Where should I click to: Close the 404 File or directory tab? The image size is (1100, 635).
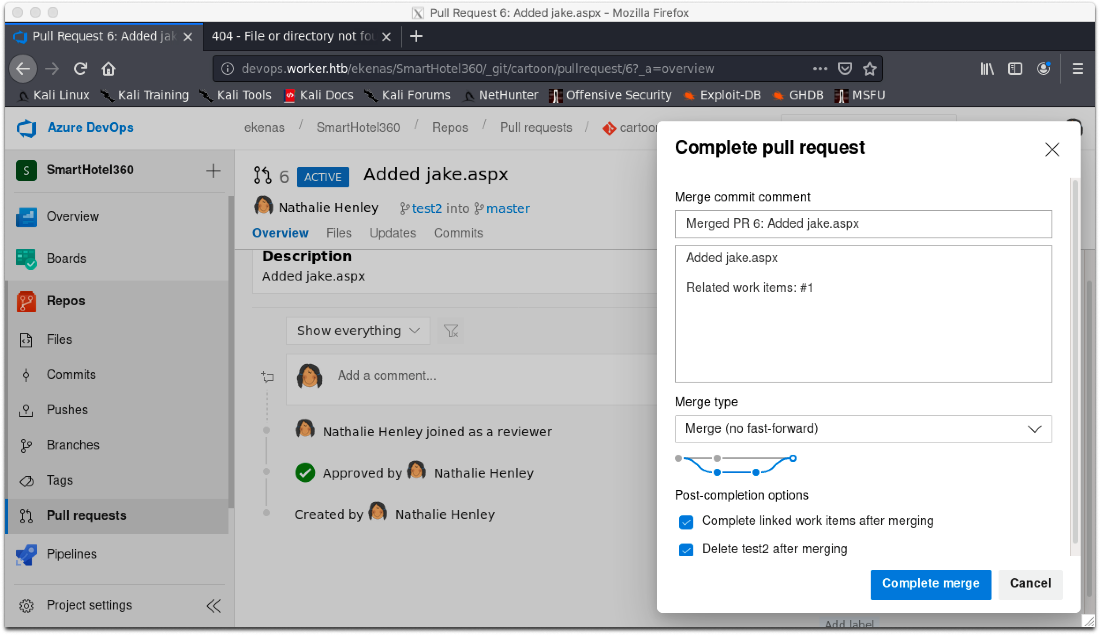tap(386, 36)
